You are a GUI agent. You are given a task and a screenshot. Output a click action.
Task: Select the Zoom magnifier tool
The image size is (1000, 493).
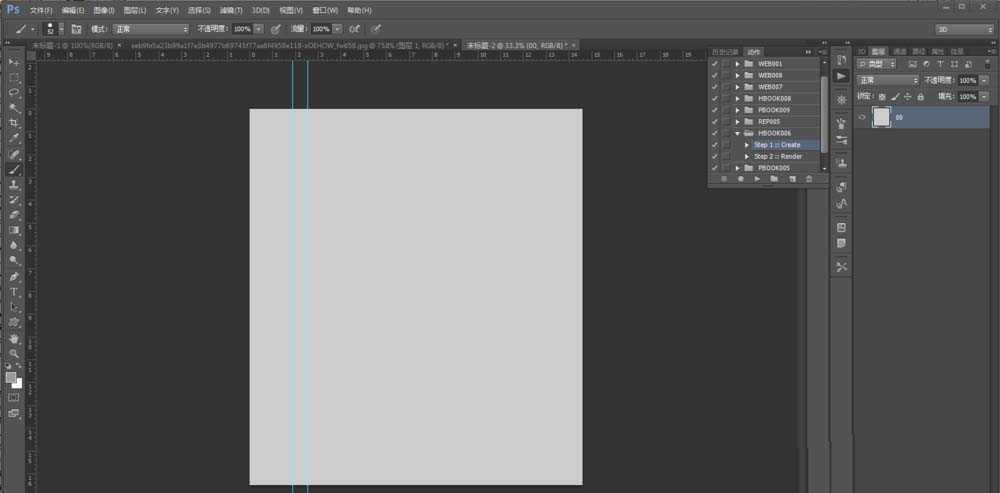pos(14,353)
